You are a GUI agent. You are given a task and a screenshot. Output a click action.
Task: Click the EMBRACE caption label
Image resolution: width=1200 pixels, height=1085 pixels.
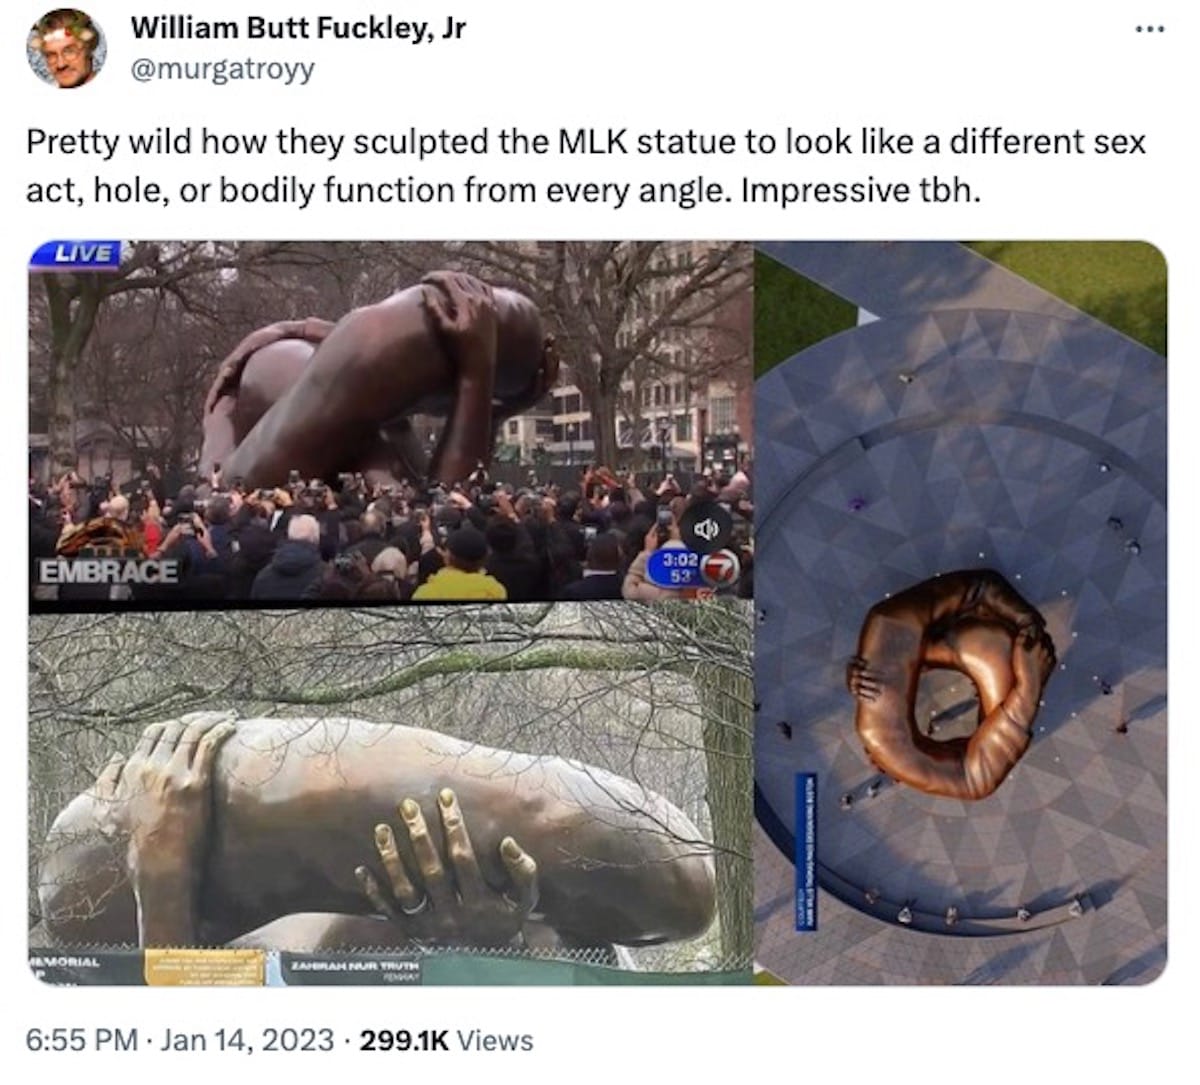tap(109, 572)
